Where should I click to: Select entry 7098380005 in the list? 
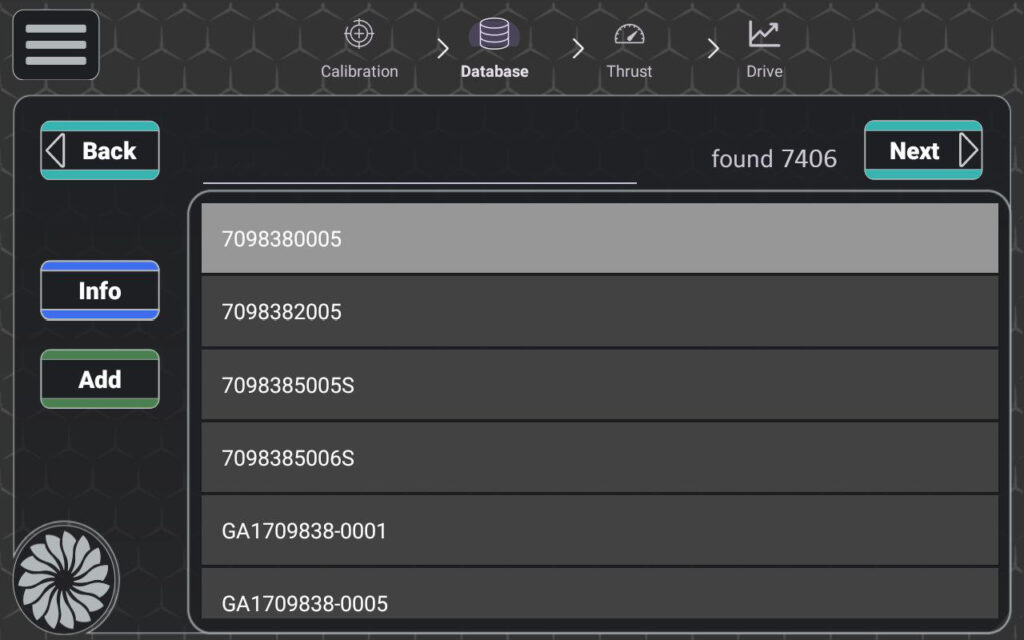599,239
